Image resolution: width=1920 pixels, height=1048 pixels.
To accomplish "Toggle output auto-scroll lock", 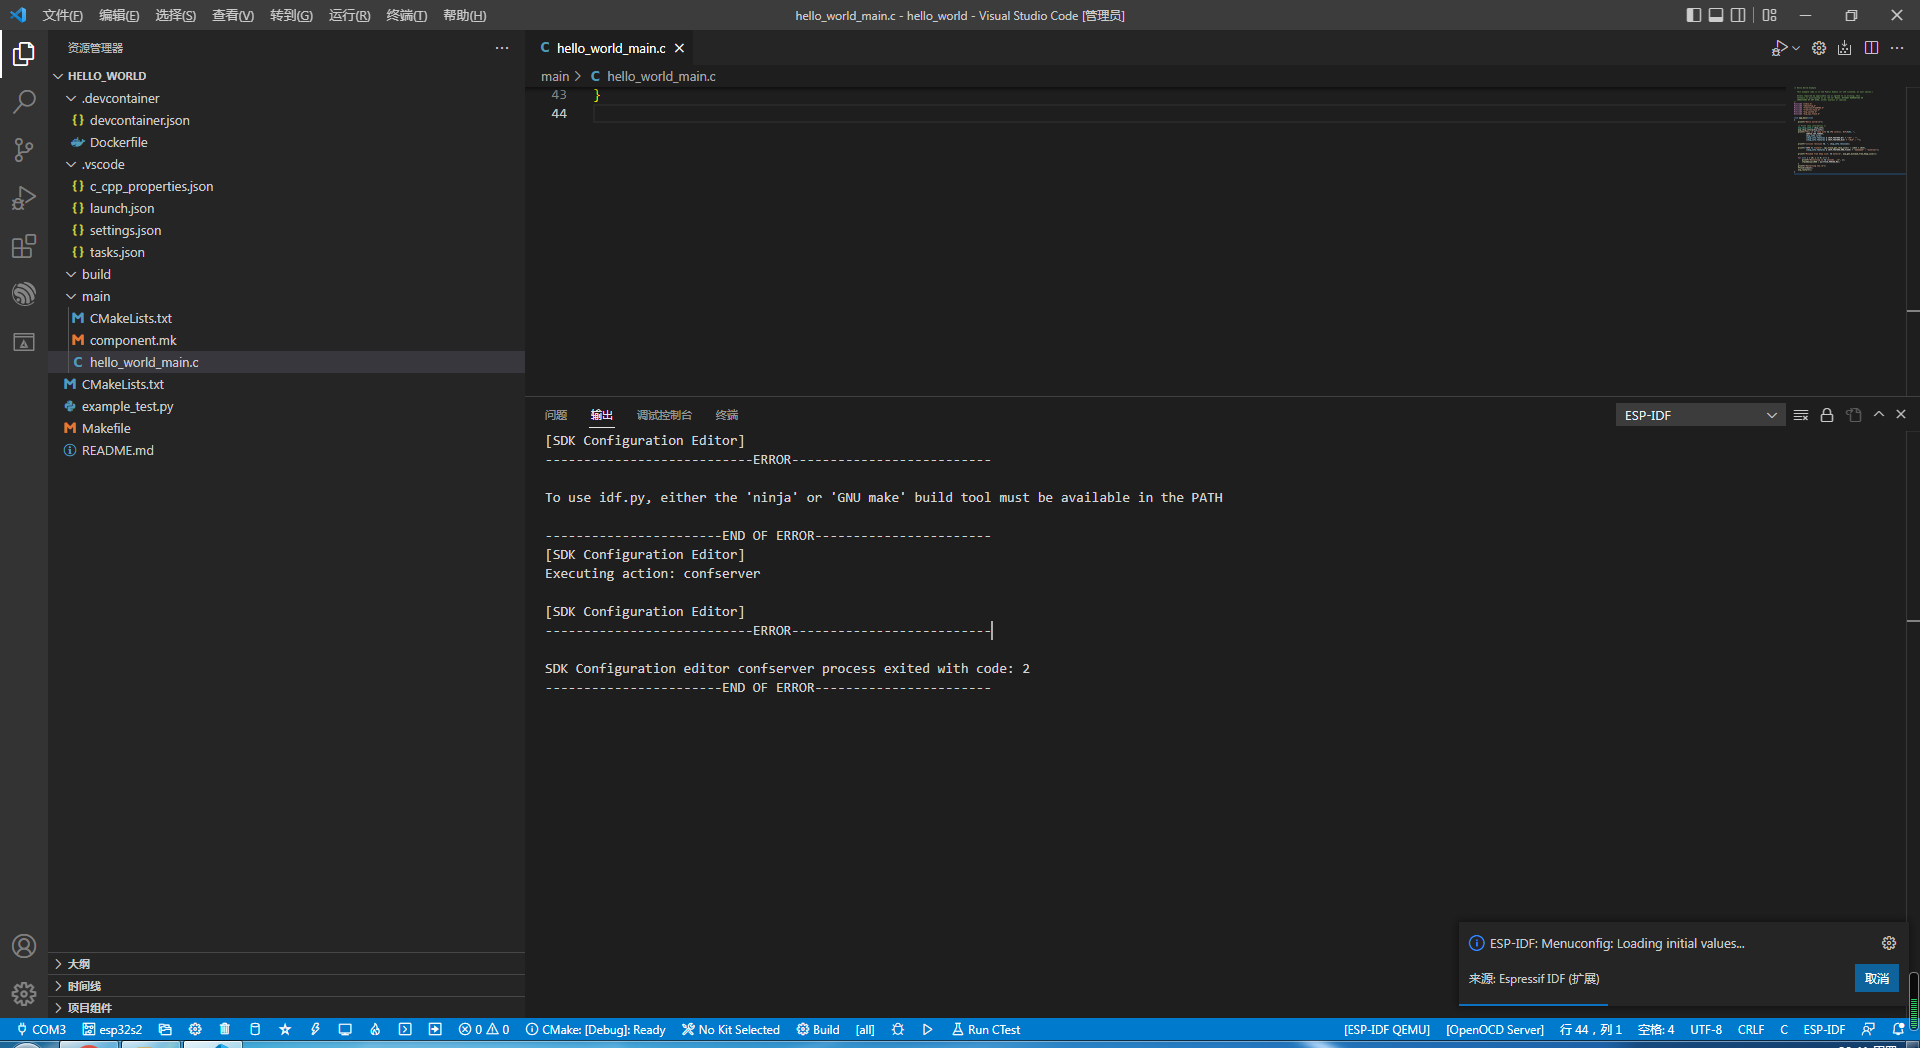I will (1827, 415).
